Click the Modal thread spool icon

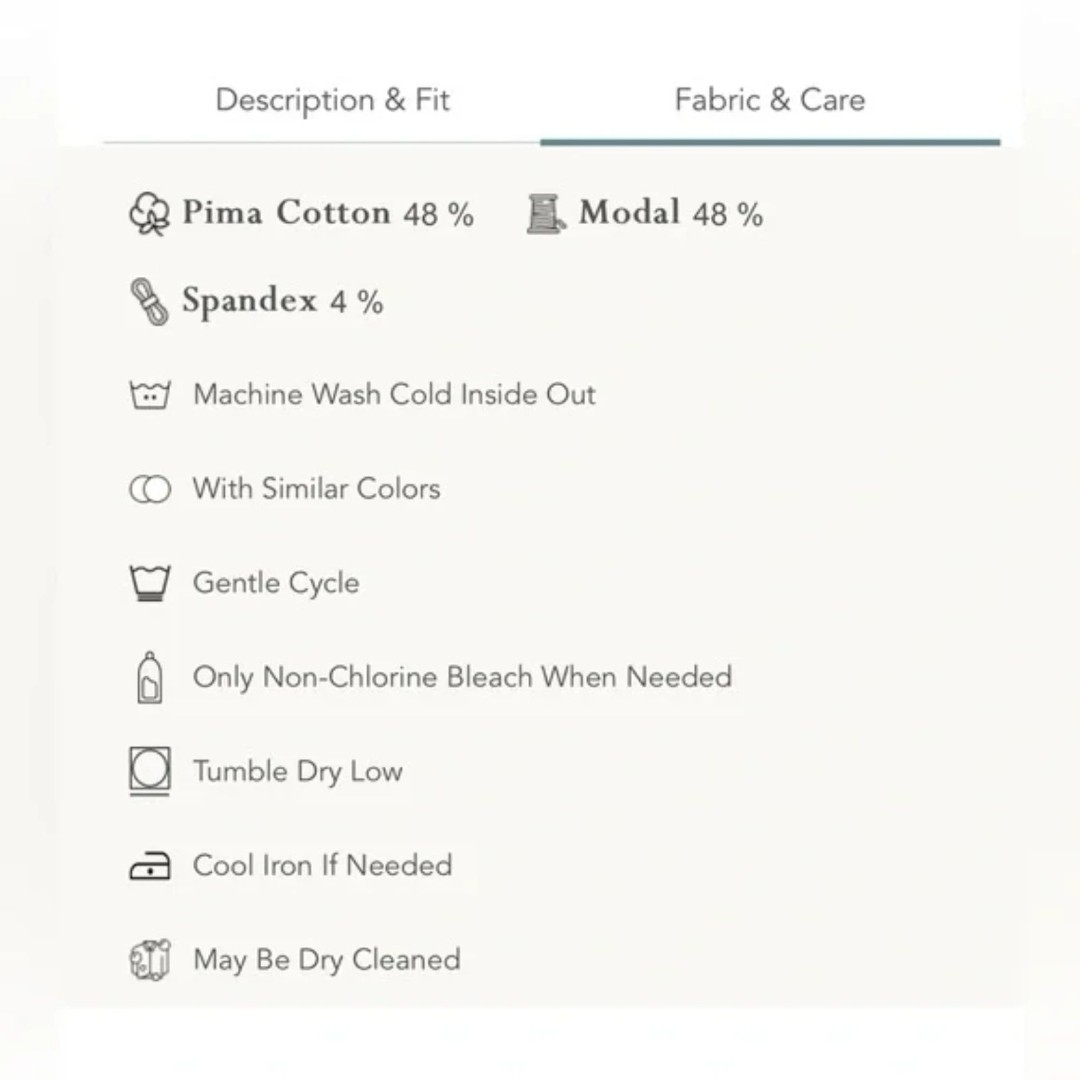point(546,214)
